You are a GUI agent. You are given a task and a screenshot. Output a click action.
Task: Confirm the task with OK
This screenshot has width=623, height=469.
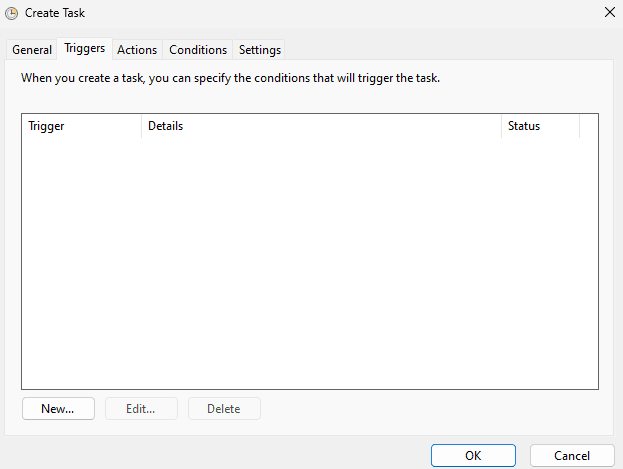click(x=473, y=455)
